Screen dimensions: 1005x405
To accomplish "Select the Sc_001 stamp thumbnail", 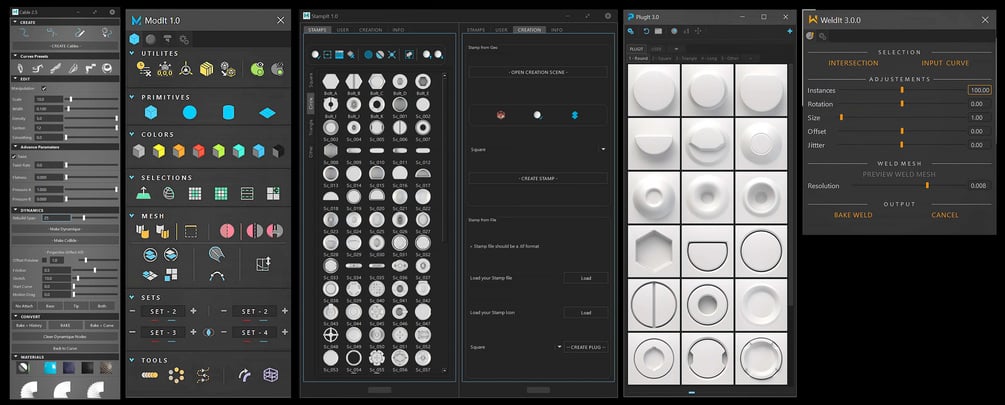I will 399,104.
